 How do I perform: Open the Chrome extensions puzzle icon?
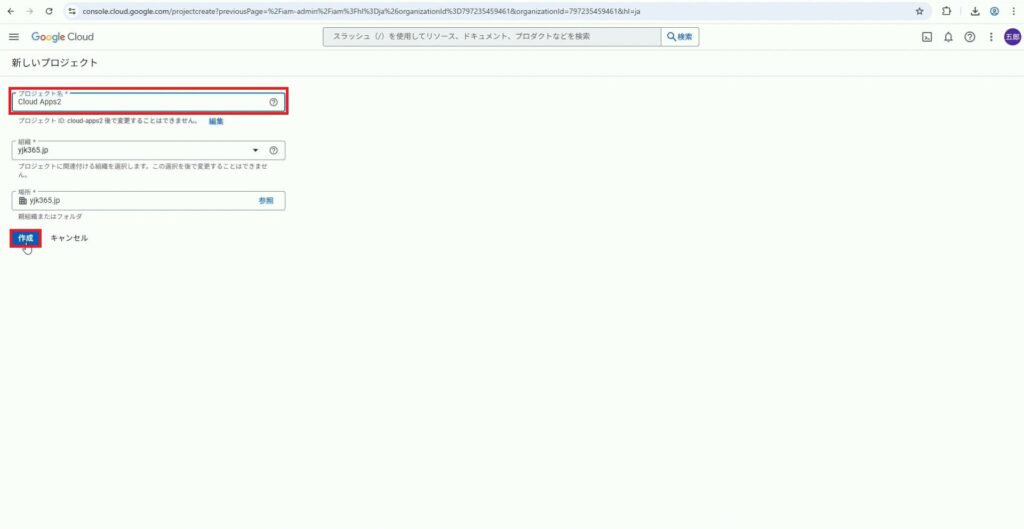[x=945, y=11]
